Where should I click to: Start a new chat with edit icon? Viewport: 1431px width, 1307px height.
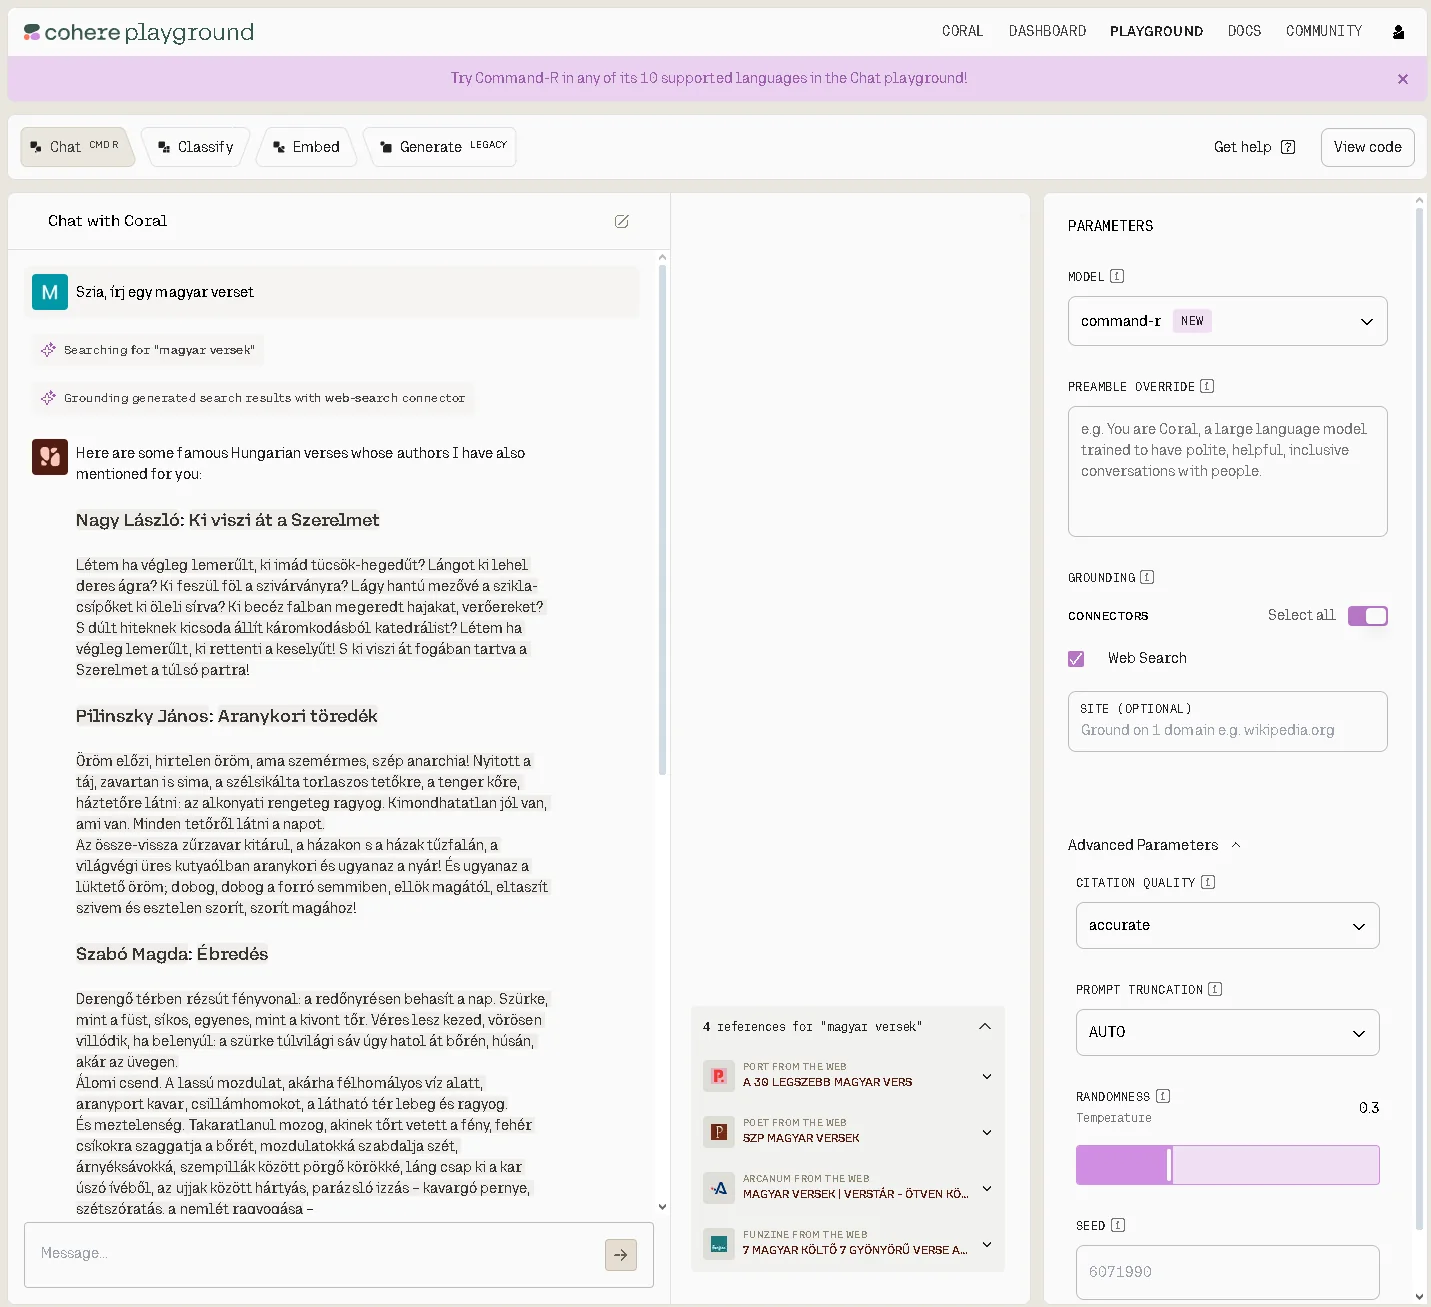point(622,221)
